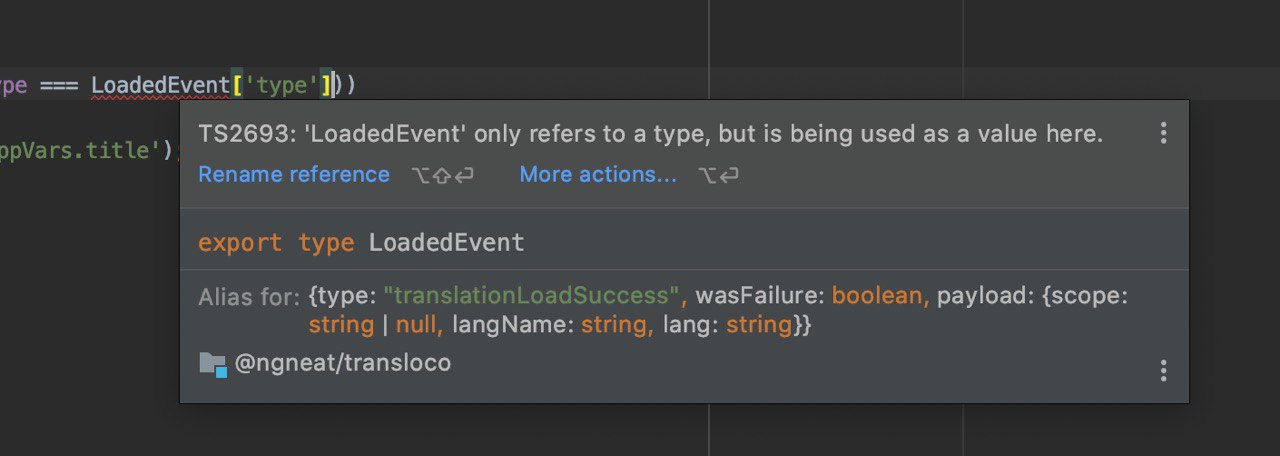Click the library folder icon beside @ngneat/transloco
Screen dimensions: 1280x456
pyautogui.click(x=213, y=364)
